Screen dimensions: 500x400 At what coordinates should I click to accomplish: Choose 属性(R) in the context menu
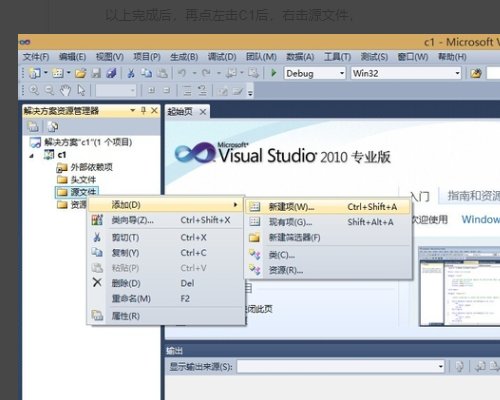pos(165,316)
